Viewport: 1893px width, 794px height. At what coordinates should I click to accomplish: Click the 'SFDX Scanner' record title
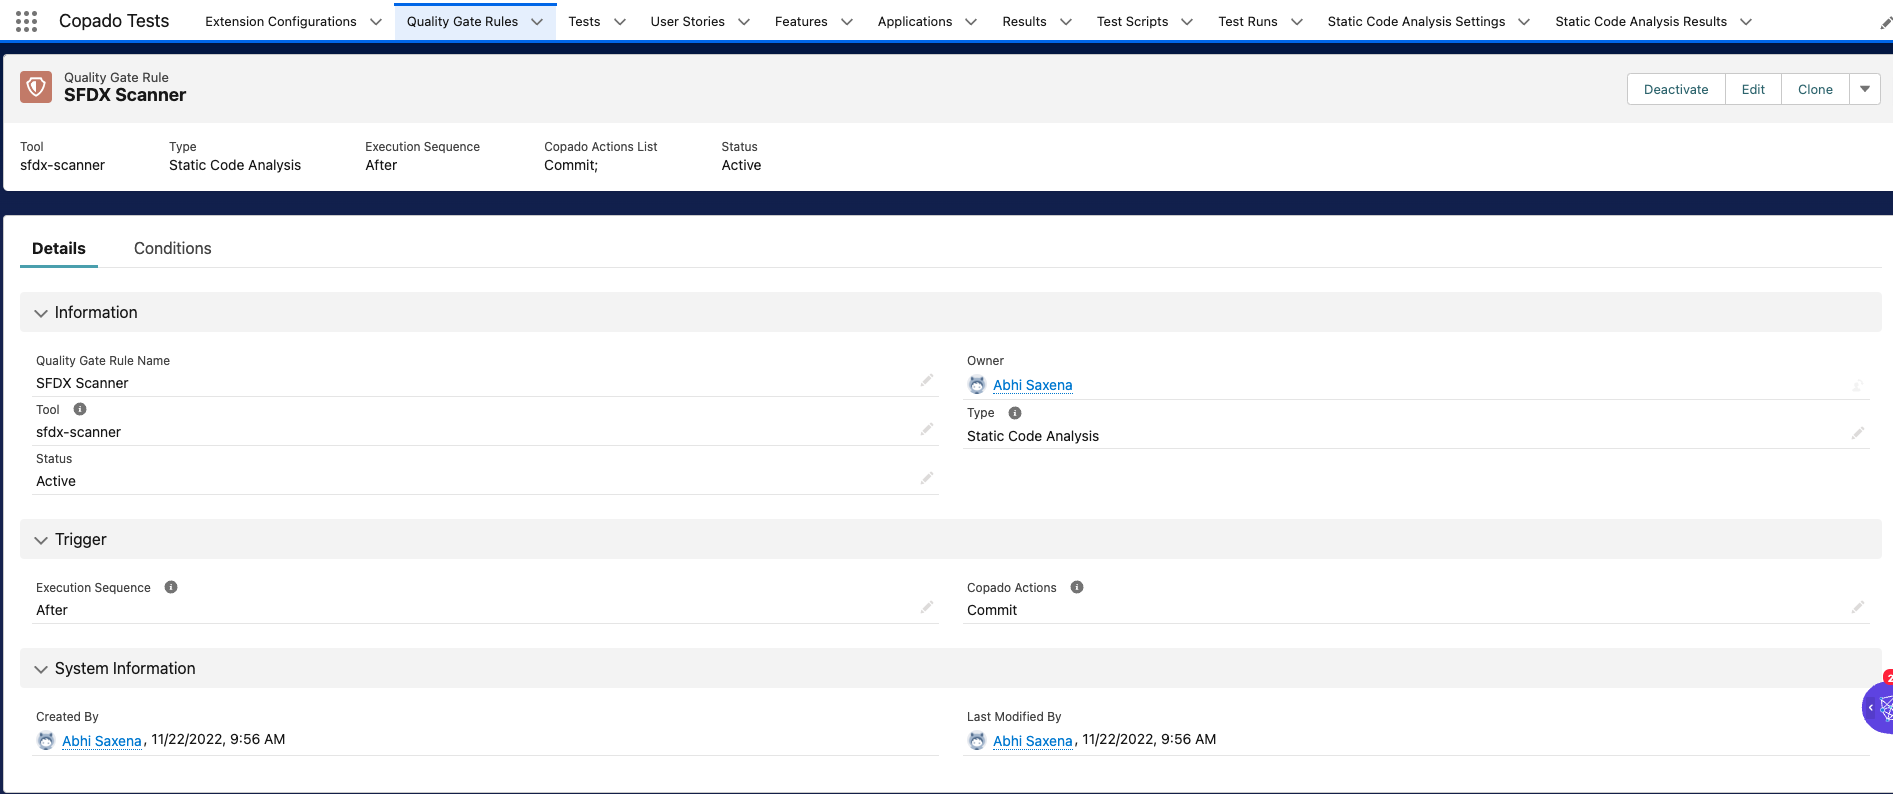tap(125, 95)
